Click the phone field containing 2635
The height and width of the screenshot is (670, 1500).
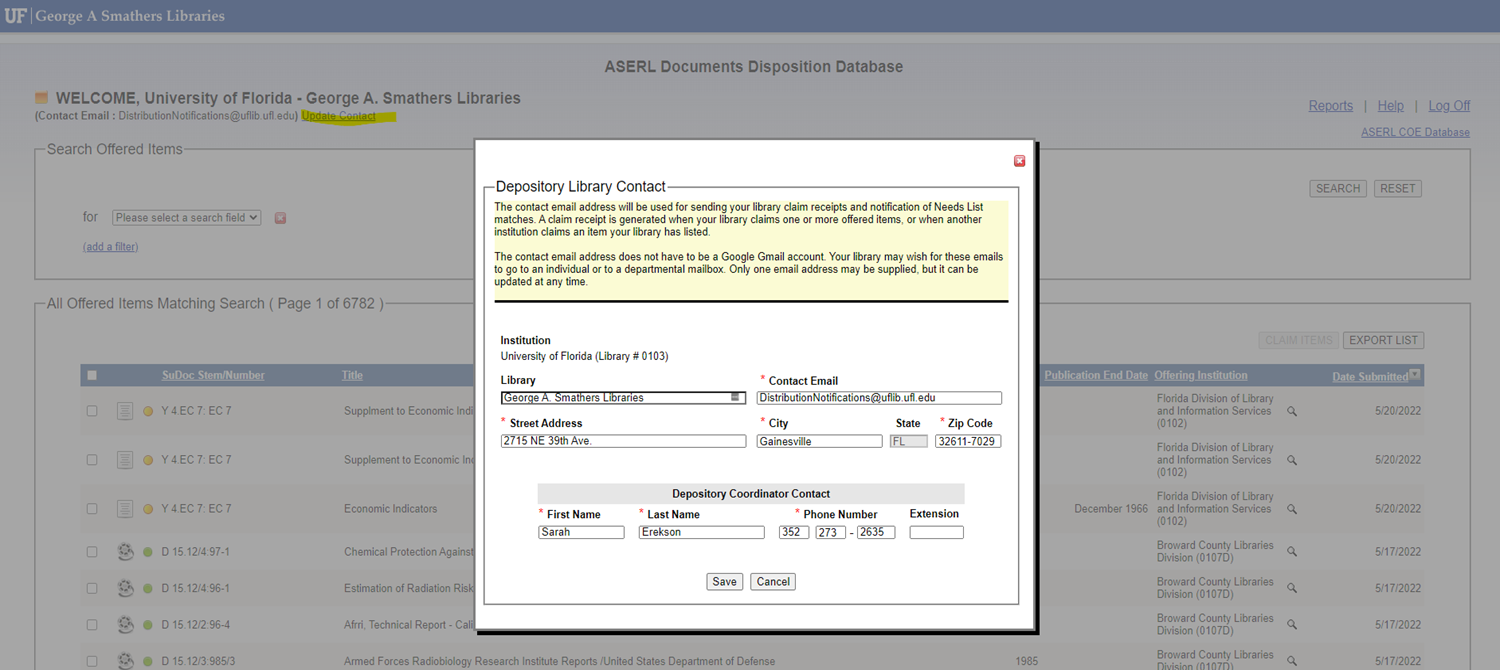[876, 533]
